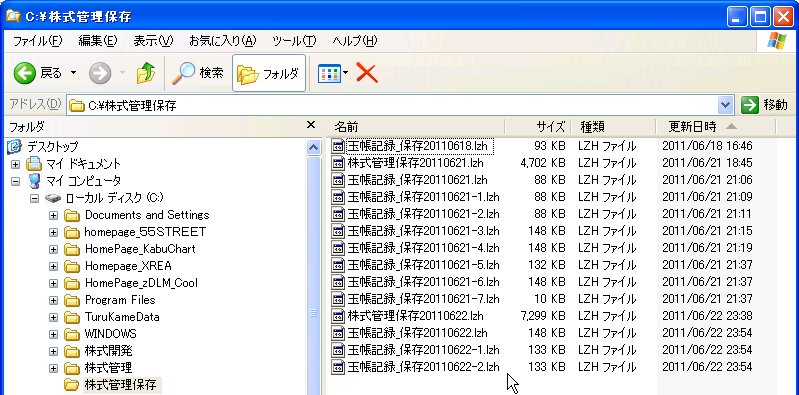Select the 株式管理保存 folder icon in tree
Screen dimensions: 799x395
point(72,385)
